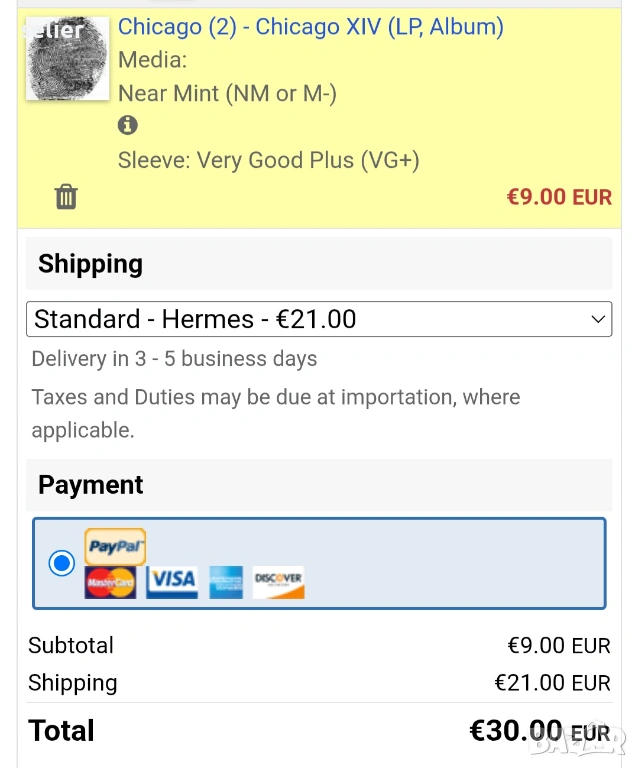Open the Chicago XIV album cover thumbnail
638x768 pixels.
click(67, 59)
